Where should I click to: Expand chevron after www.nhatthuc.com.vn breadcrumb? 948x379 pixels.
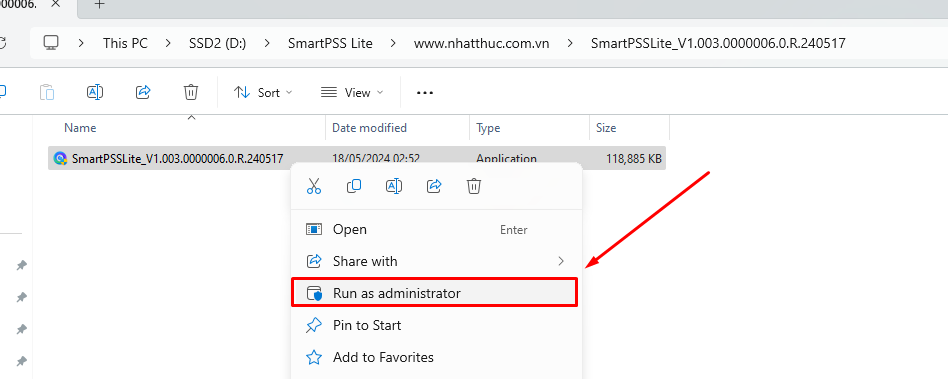(570, 44)
